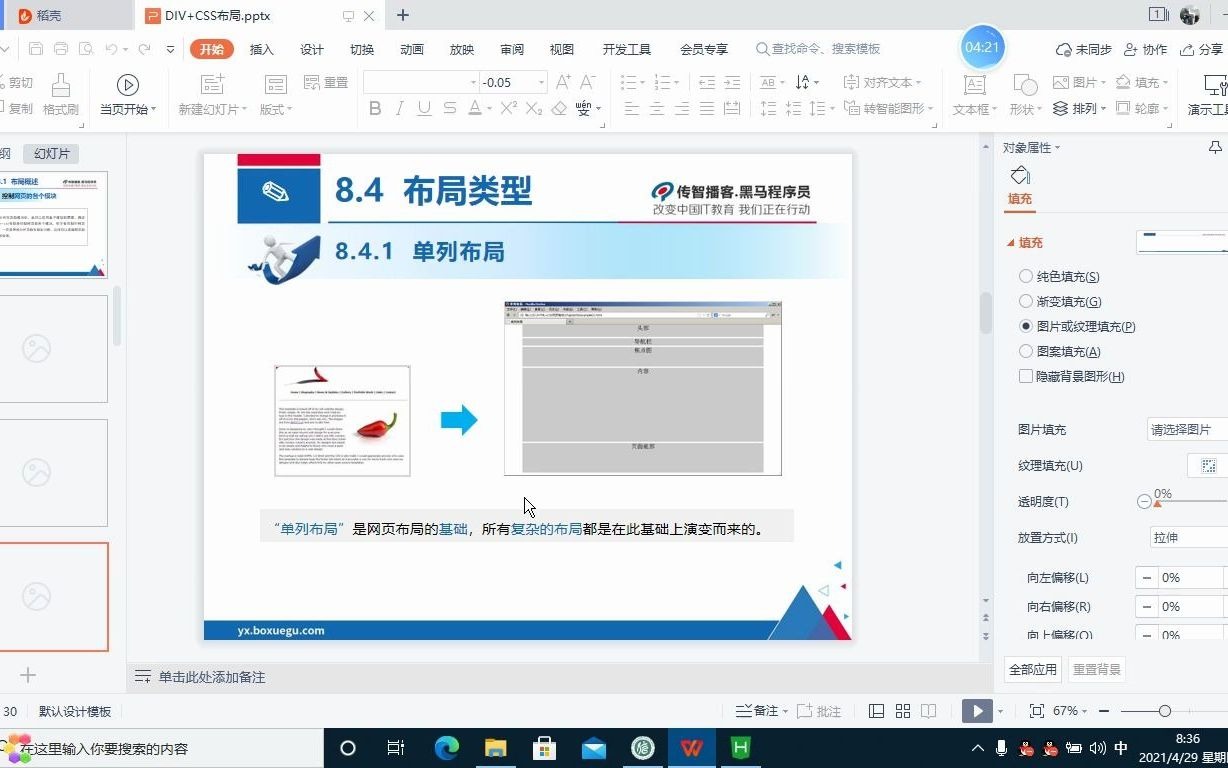Select the 纯色填充 radio option
This screenshot has height=768, width=1228.
[1026, 276]
